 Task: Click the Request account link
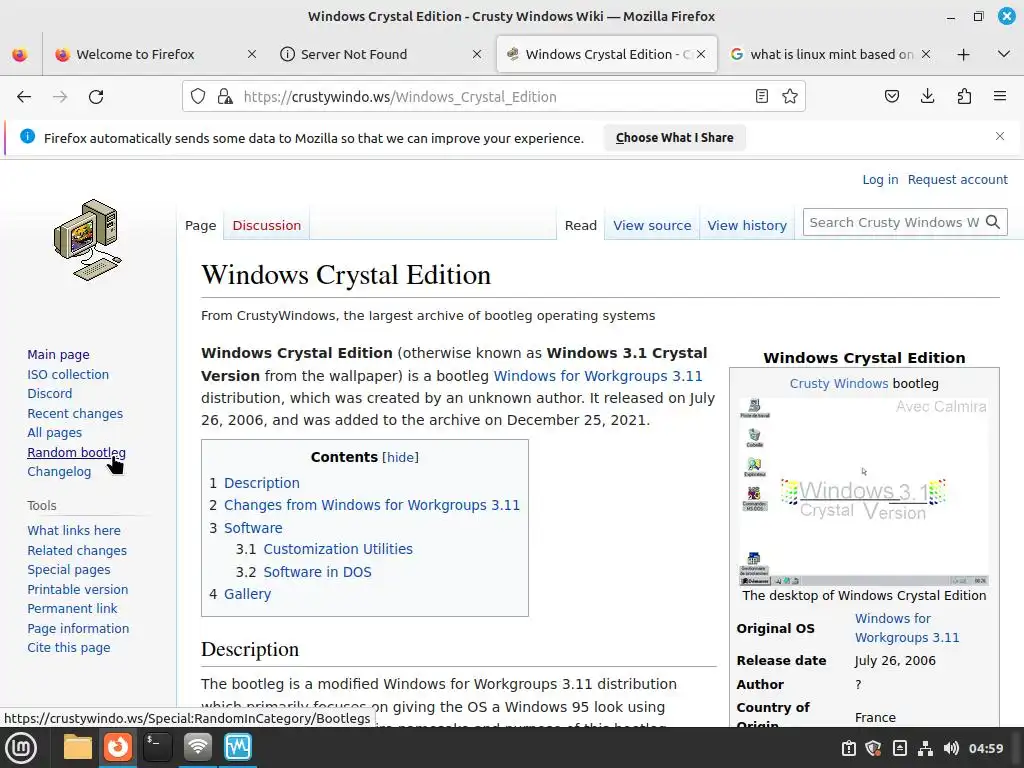pyautogui.click(x=957, y=180)
